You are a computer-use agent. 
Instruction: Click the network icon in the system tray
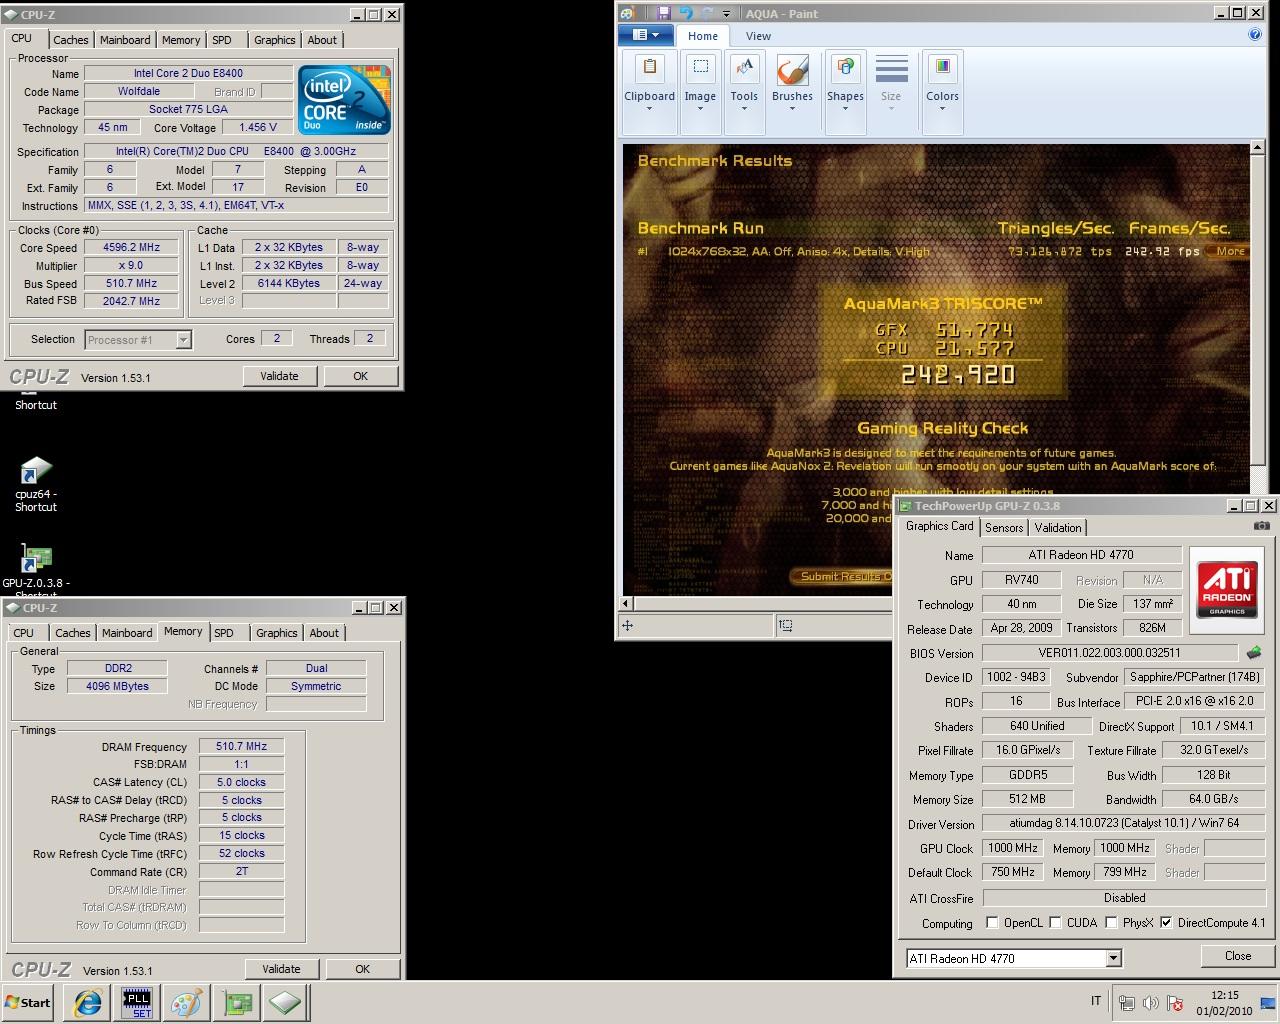pyautogui.click(x=1127, y=1003)
